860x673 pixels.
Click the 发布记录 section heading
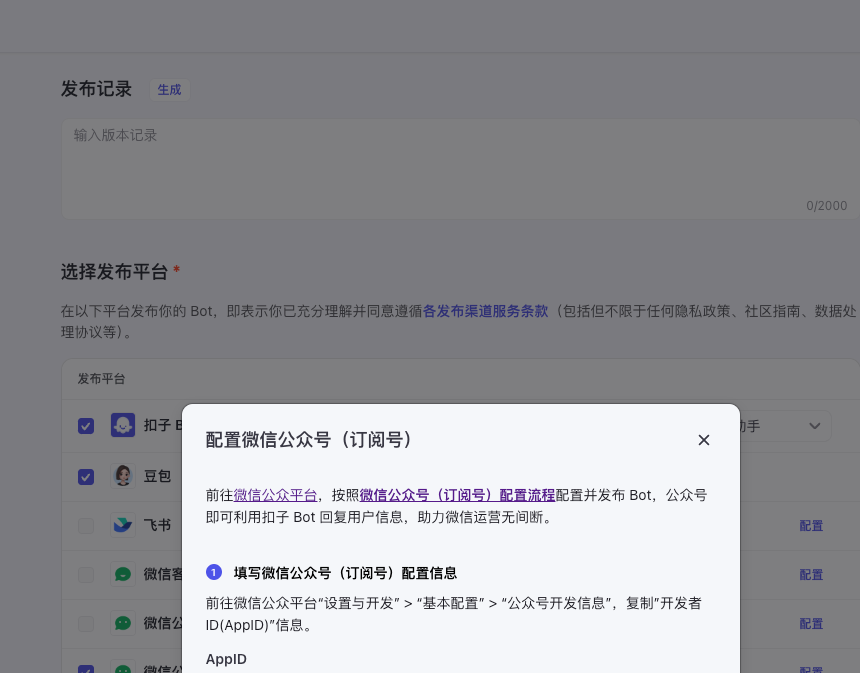tap(97, 89)
